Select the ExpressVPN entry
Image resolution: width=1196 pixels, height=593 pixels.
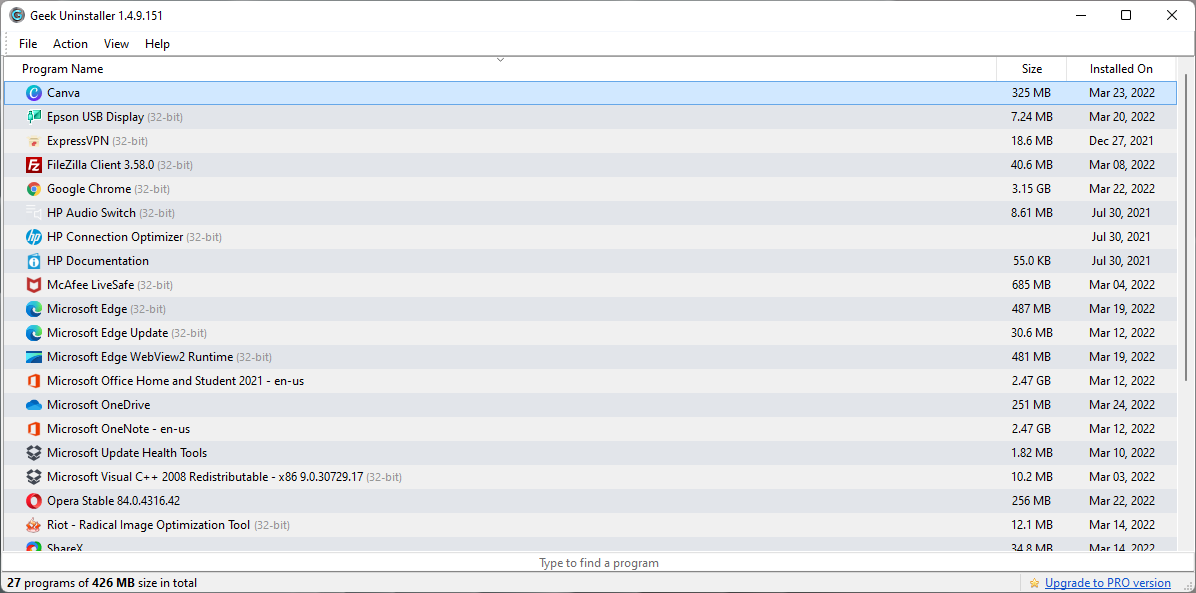click(x=590, y=141)
